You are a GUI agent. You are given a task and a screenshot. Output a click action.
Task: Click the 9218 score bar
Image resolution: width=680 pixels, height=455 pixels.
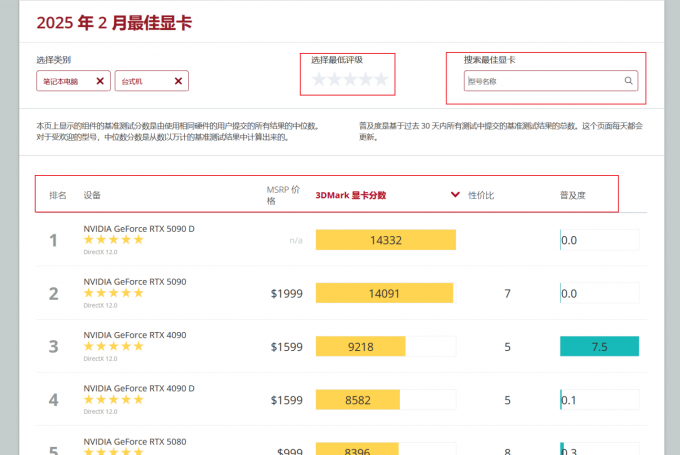(x=360, y=346)
